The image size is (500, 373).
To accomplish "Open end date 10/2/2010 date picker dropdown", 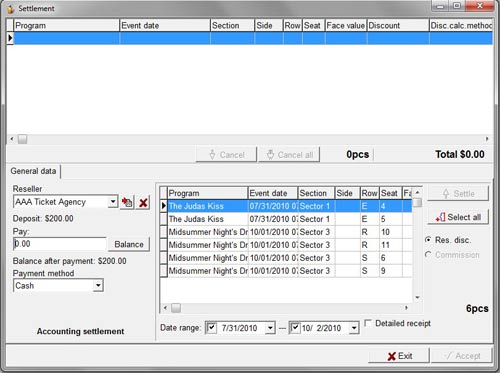I will coord(354,328).
